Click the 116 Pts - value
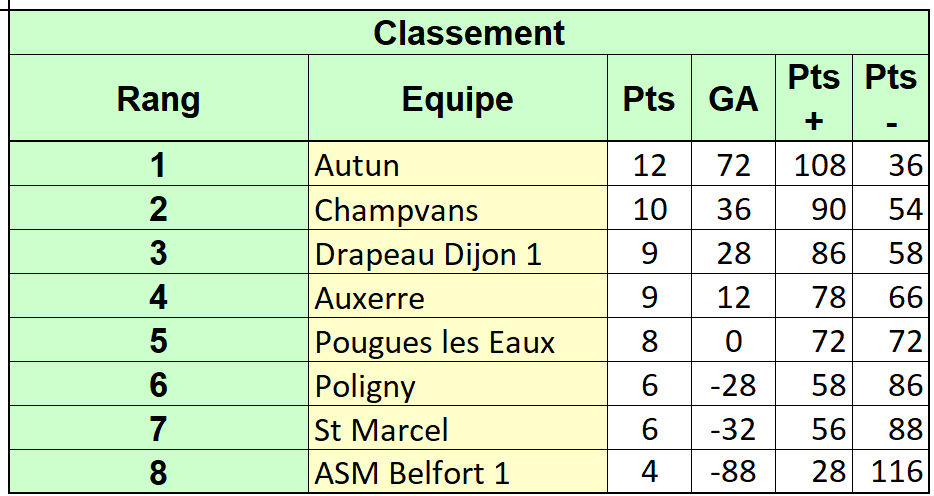This screenshot has width=934, height=496. (x=891, y=472)
